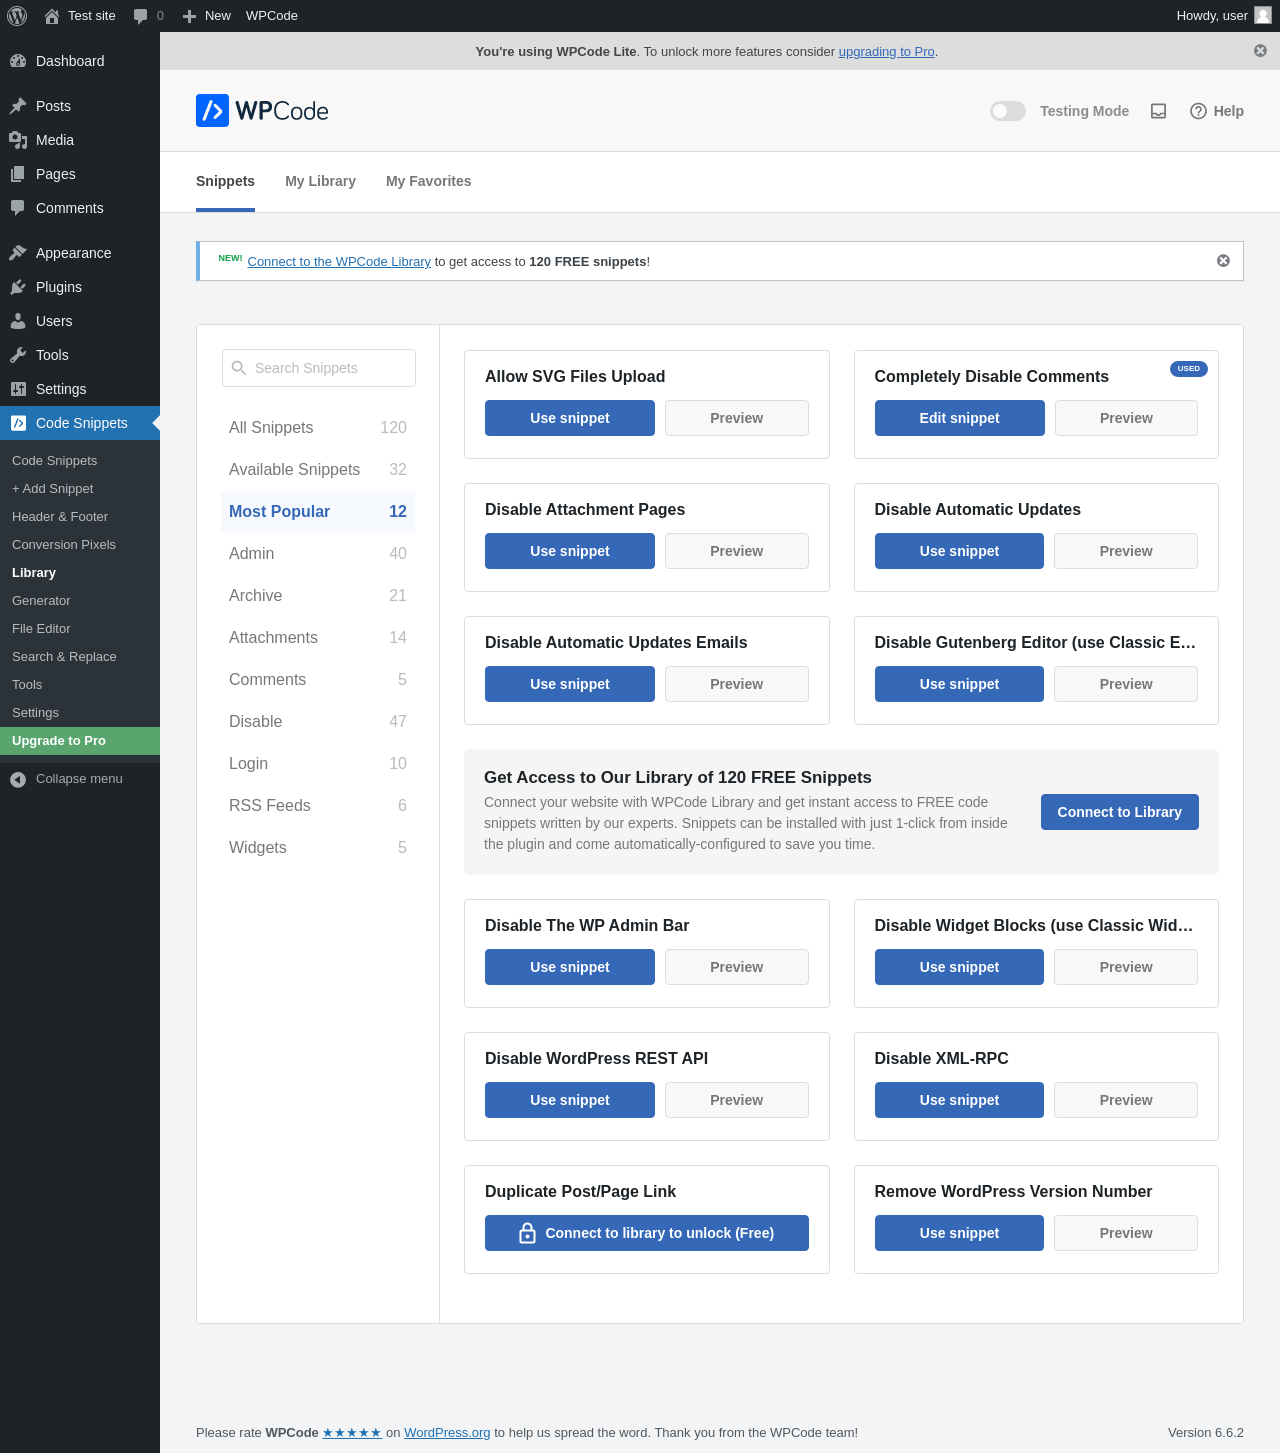Close the Connect to WPCode Library banner

(x=1223, y=261)
